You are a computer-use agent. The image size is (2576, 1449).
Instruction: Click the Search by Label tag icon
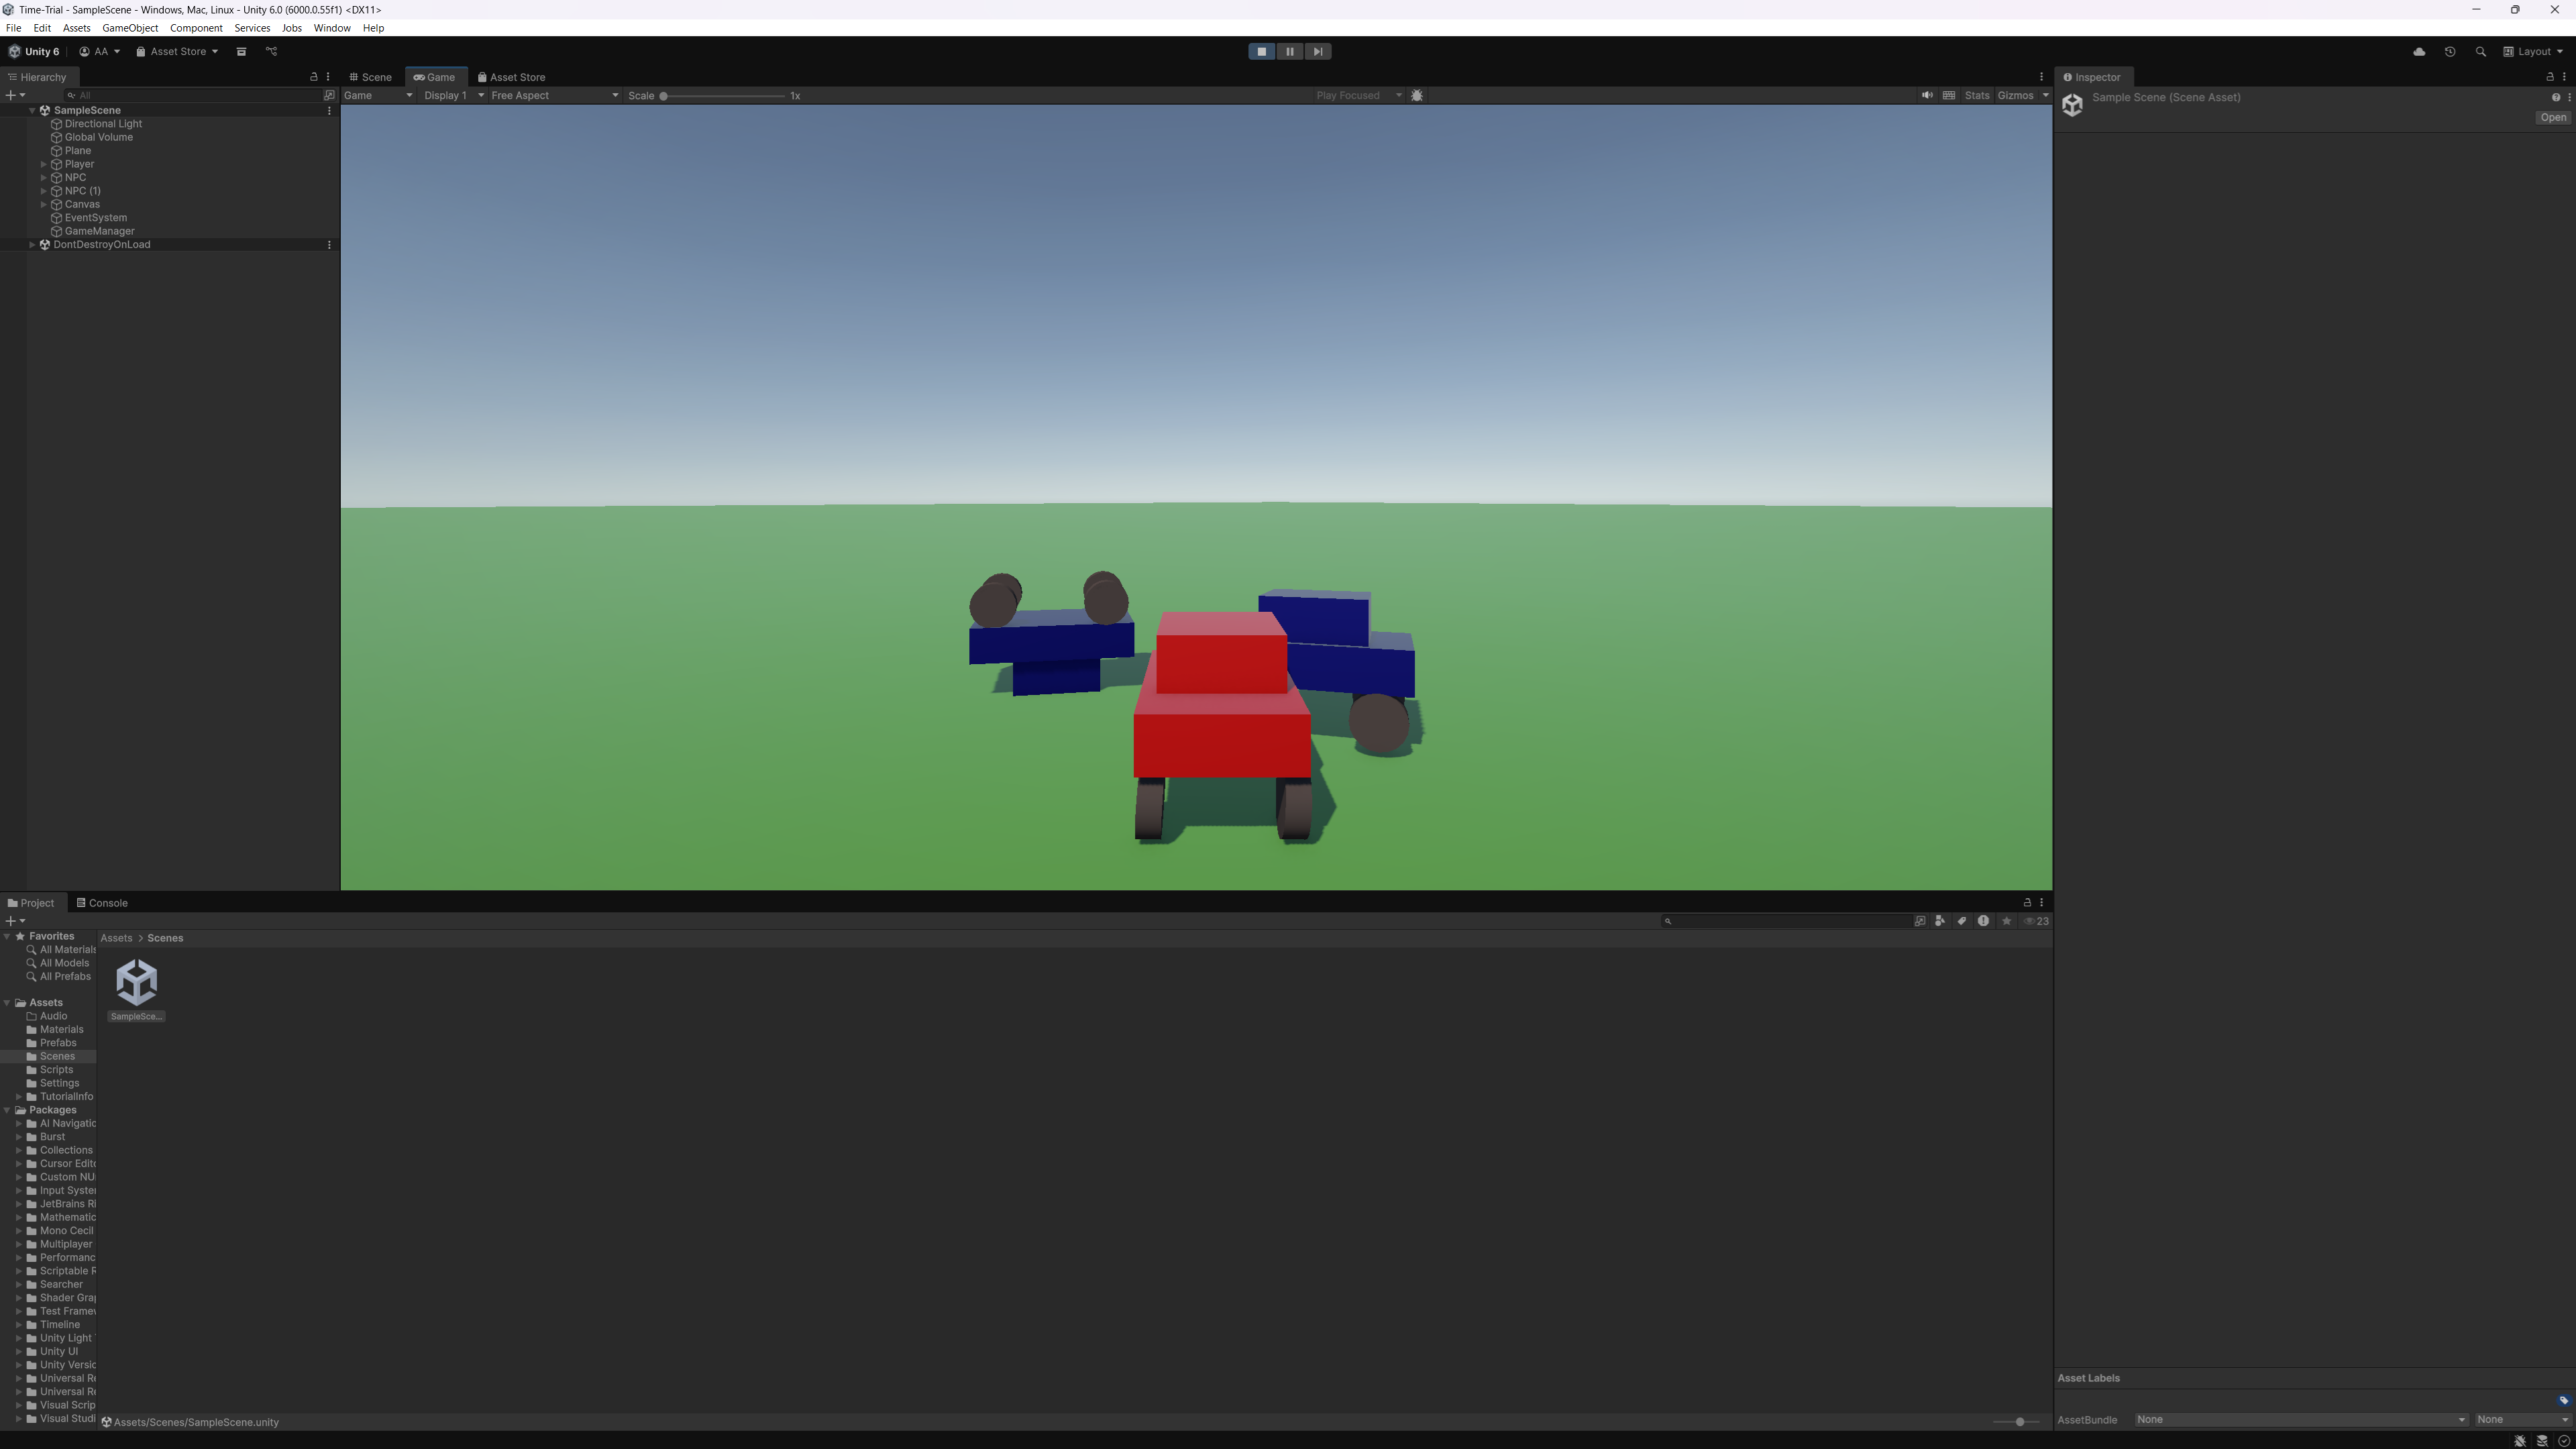point(1961,921)
